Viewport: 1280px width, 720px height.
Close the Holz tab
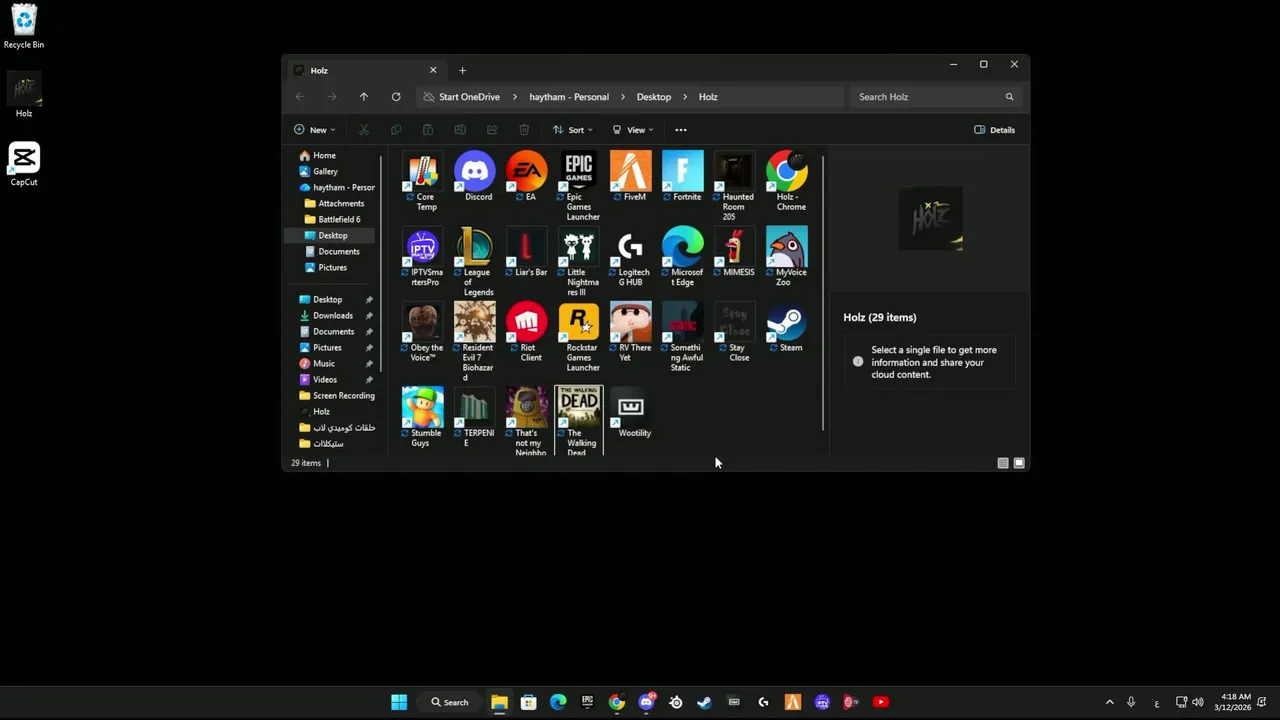tap(433, 70)
